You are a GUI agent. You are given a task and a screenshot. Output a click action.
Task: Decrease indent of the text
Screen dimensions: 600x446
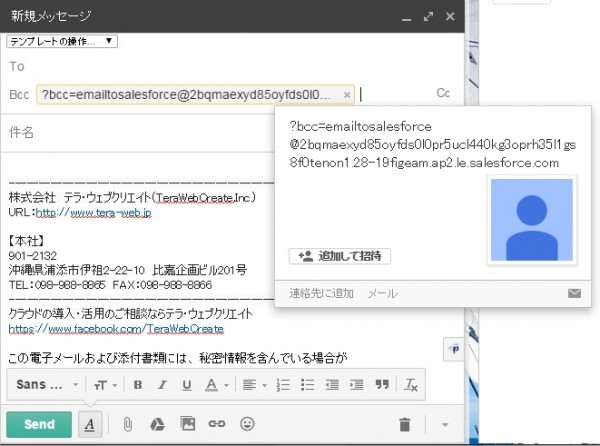pos(332,385)
